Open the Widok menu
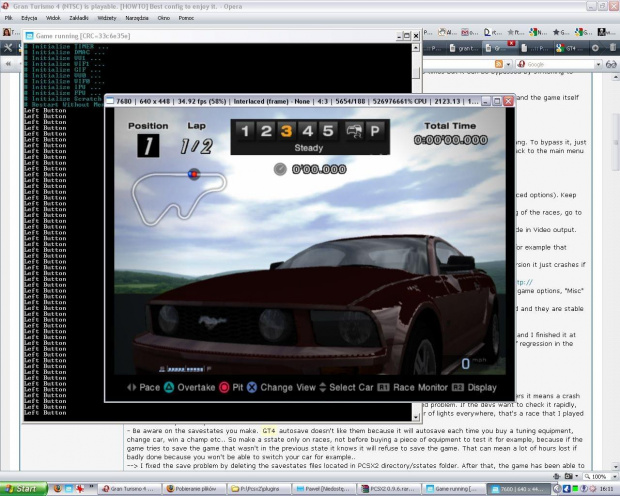The image size is (620, 496). [53, 18]
